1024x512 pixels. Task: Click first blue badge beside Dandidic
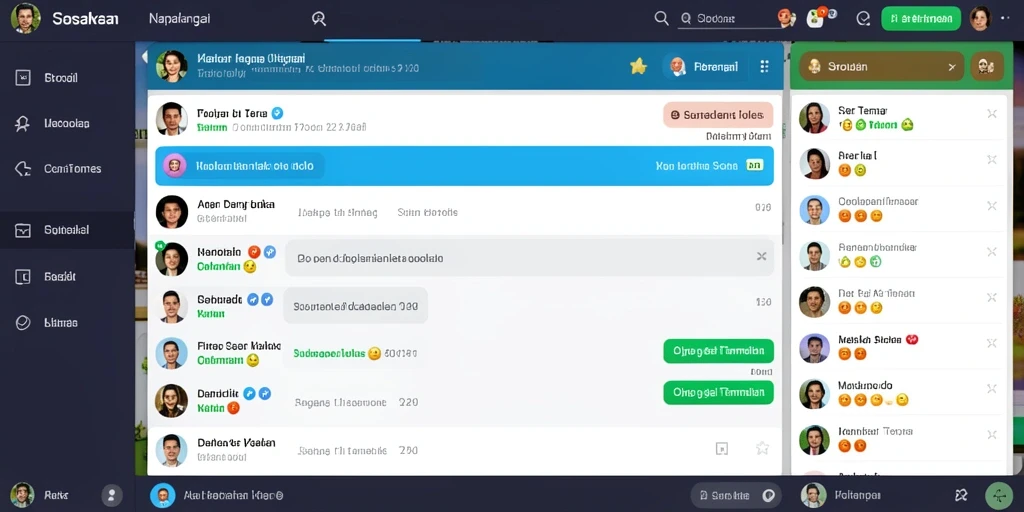[x=249, y=393]
